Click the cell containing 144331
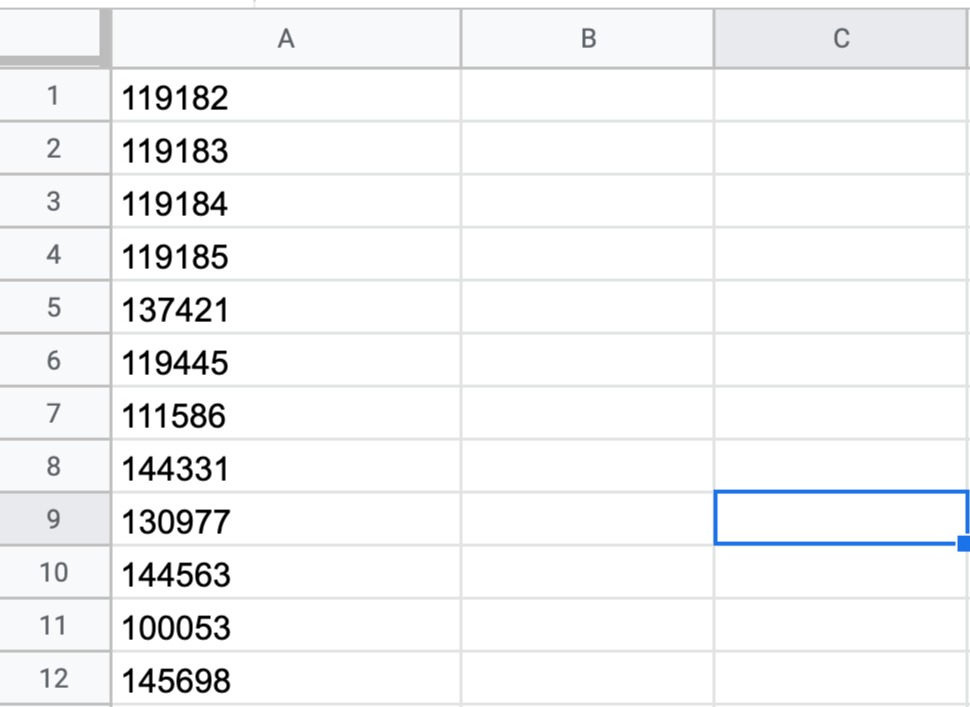Image resolution: width=970 pixels, height=707 pixels. pyautogui.click(x=286, y=468)
